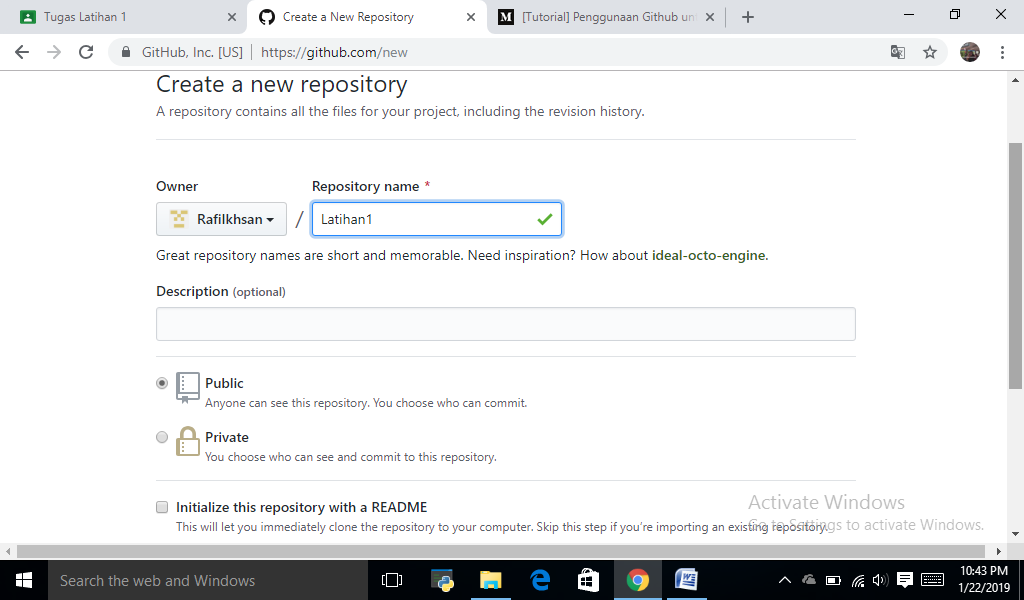This screenshot has width=1024, height=600.
Task: Click the Private repository lock icon
Action: tap(187, 441)
